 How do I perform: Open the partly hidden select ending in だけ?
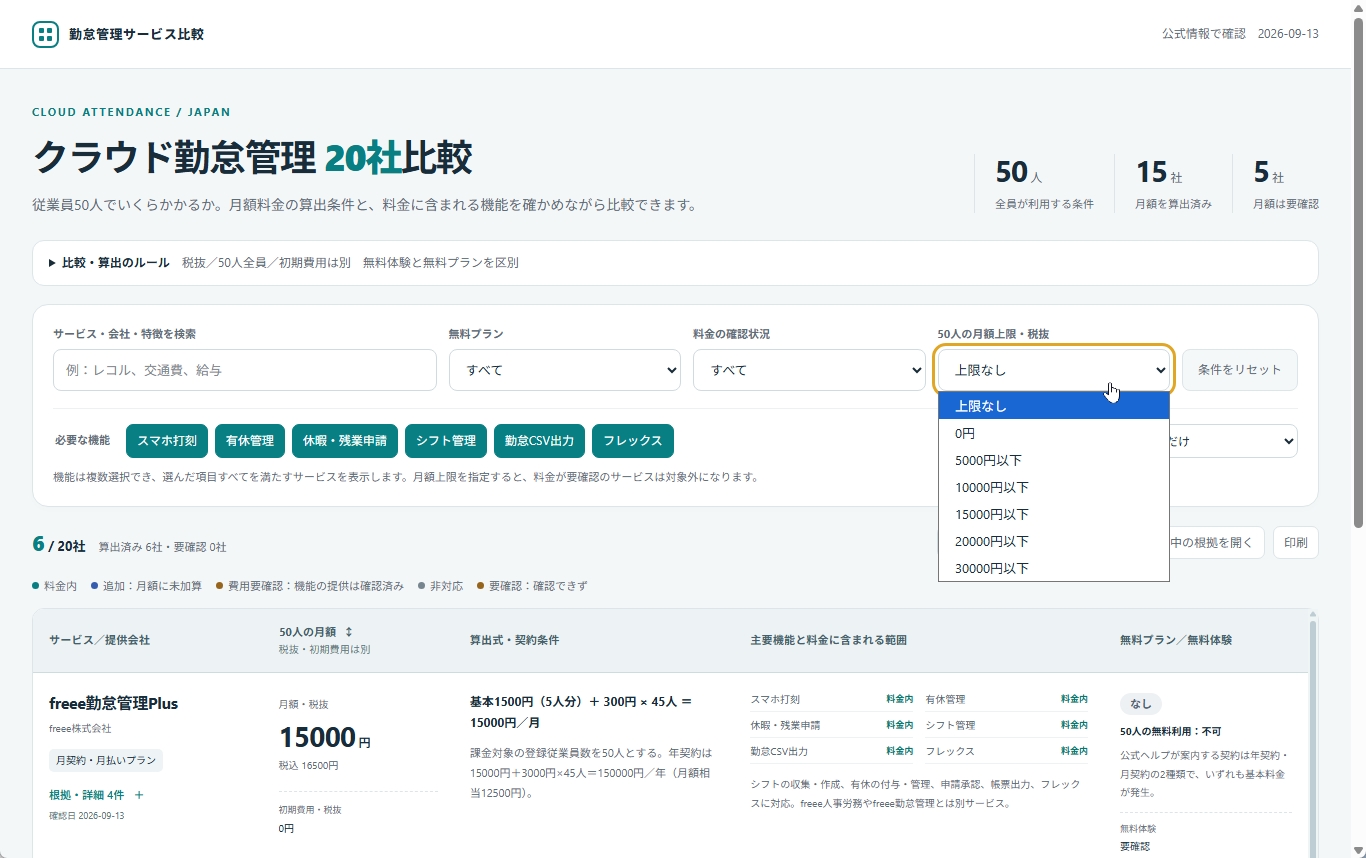[1233, 441]
